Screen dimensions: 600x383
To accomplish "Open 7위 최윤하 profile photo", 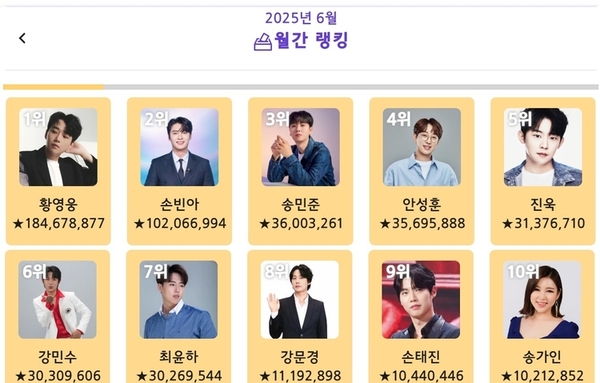I will pyautogui.click(x=179, y=300).
